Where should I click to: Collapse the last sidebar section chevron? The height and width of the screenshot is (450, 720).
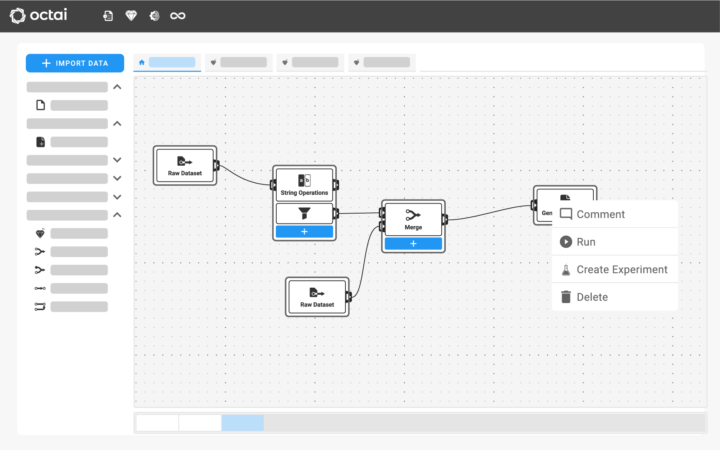coord(117,215)
